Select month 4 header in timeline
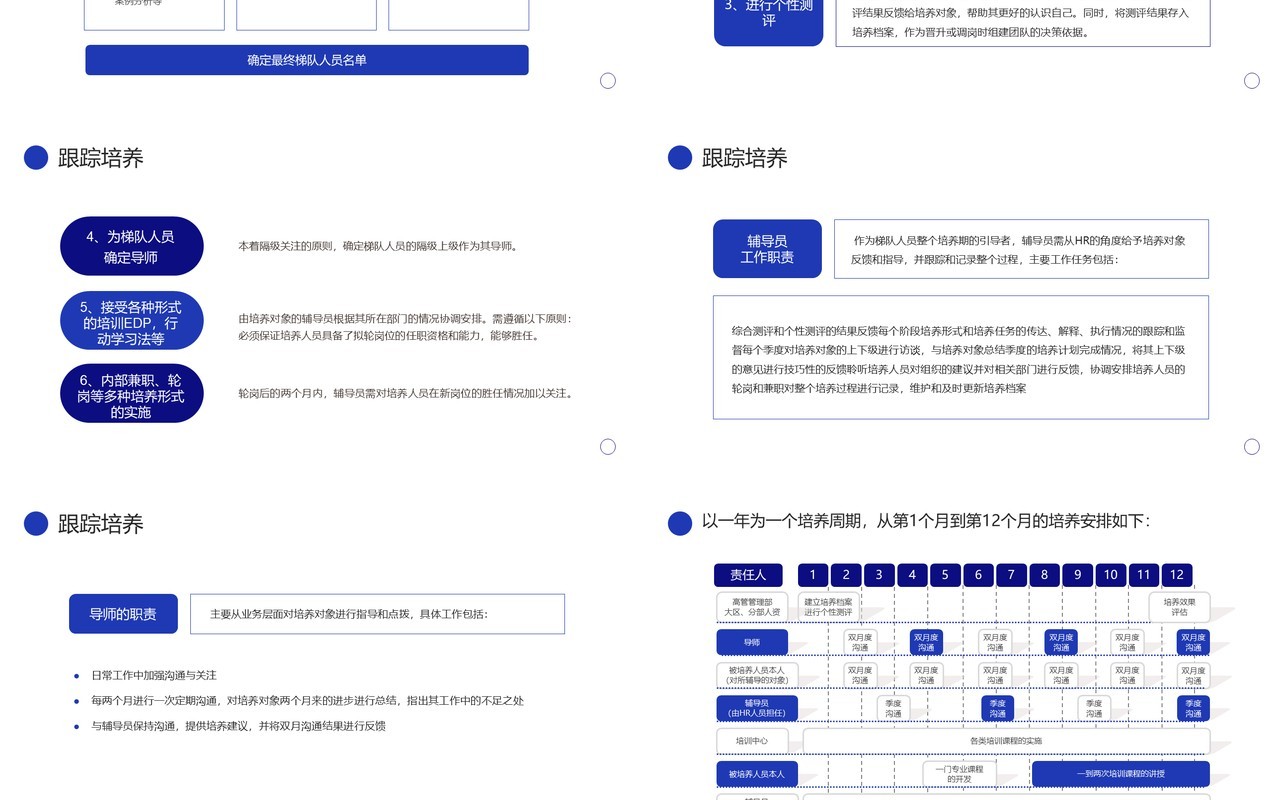 tap(912, 575)
